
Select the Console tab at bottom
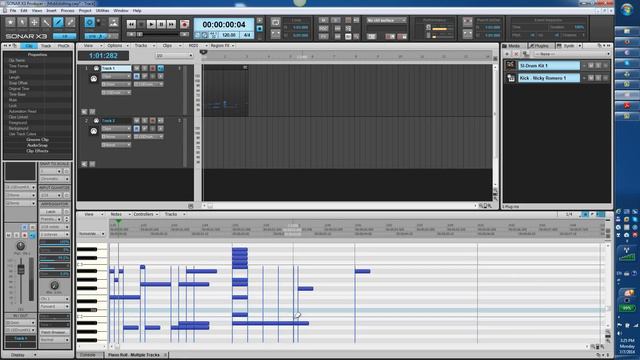click(88, 355)
